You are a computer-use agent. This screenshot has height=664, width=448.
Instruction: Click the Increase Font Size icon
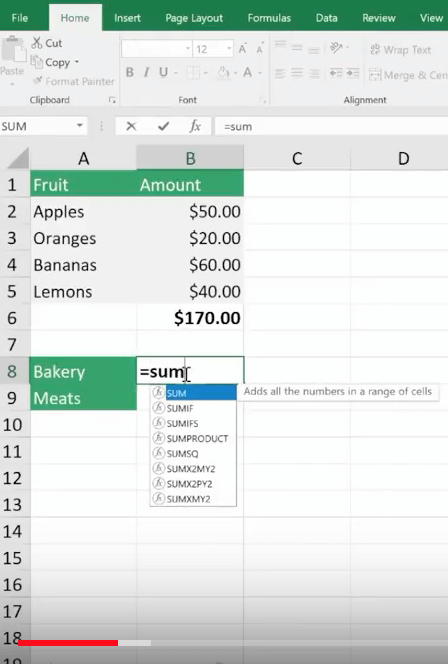243,49
